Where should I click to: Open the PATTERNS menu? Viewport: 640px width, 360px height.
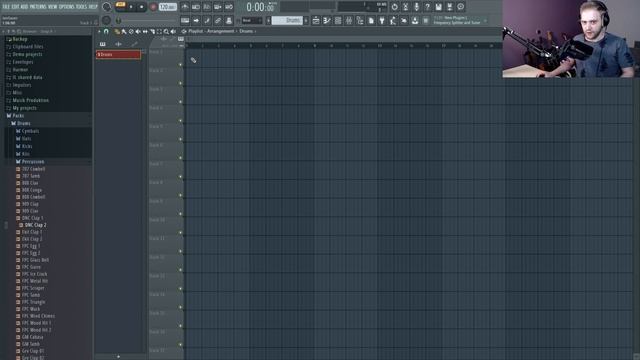click(x=38, y=7)
